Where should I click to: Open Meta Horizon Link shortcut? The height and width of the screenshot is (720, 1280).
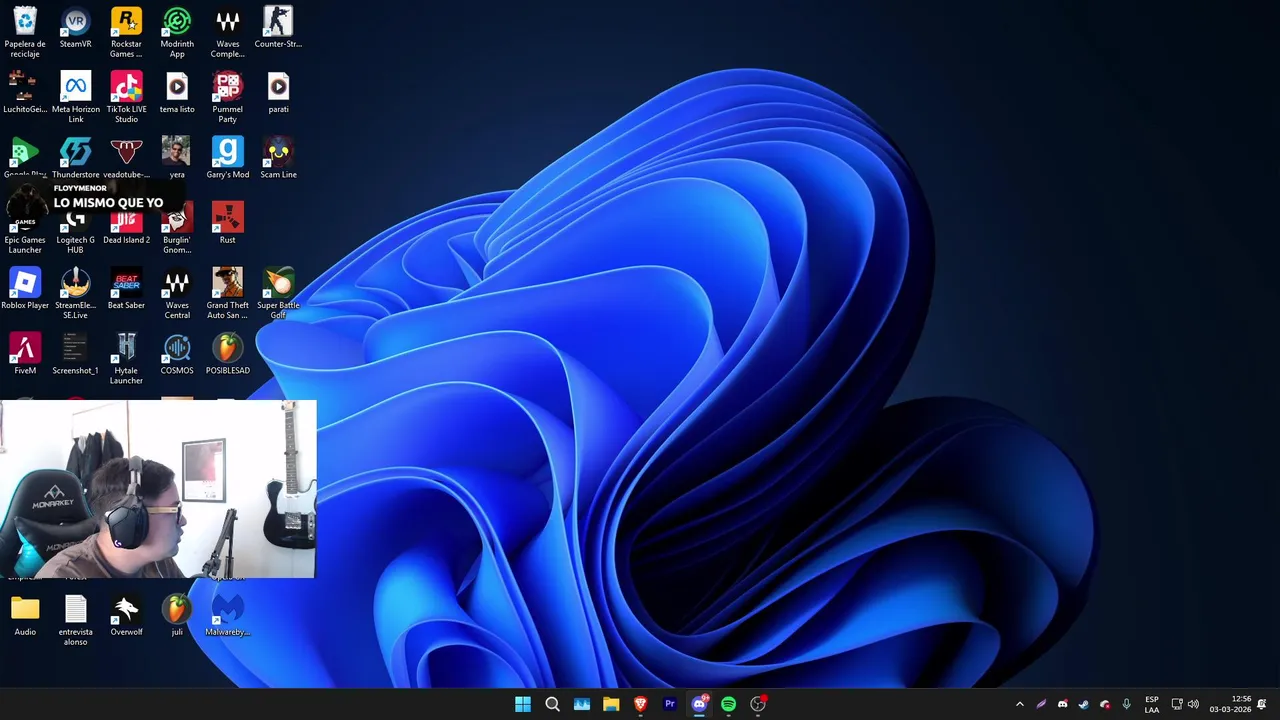click(x=76, y=98)
